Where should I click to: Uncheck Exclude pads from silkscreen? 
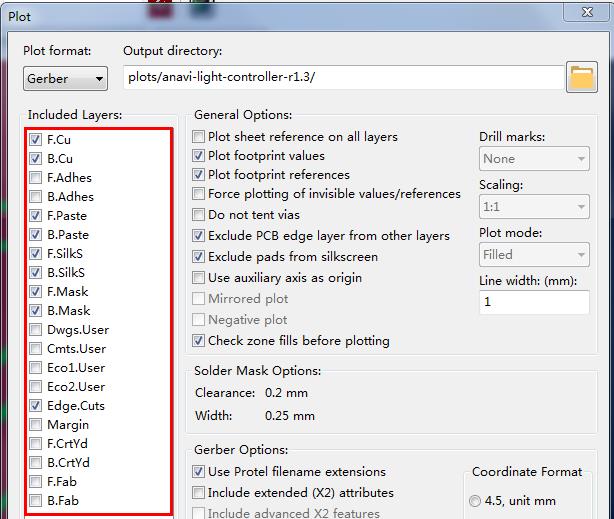pyautogui.click(x=199, y=257)
